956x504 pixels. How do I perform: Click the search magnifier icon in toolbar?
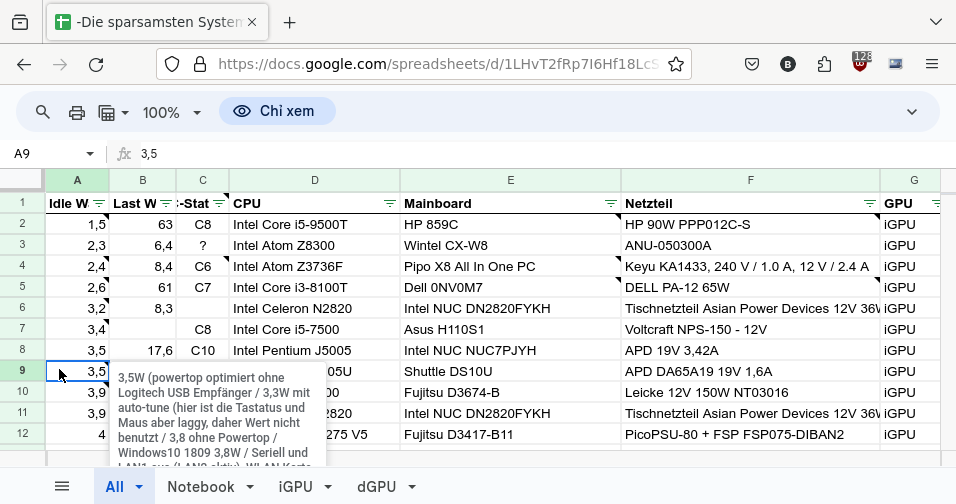pyautogui.click(x=43, y=112)
